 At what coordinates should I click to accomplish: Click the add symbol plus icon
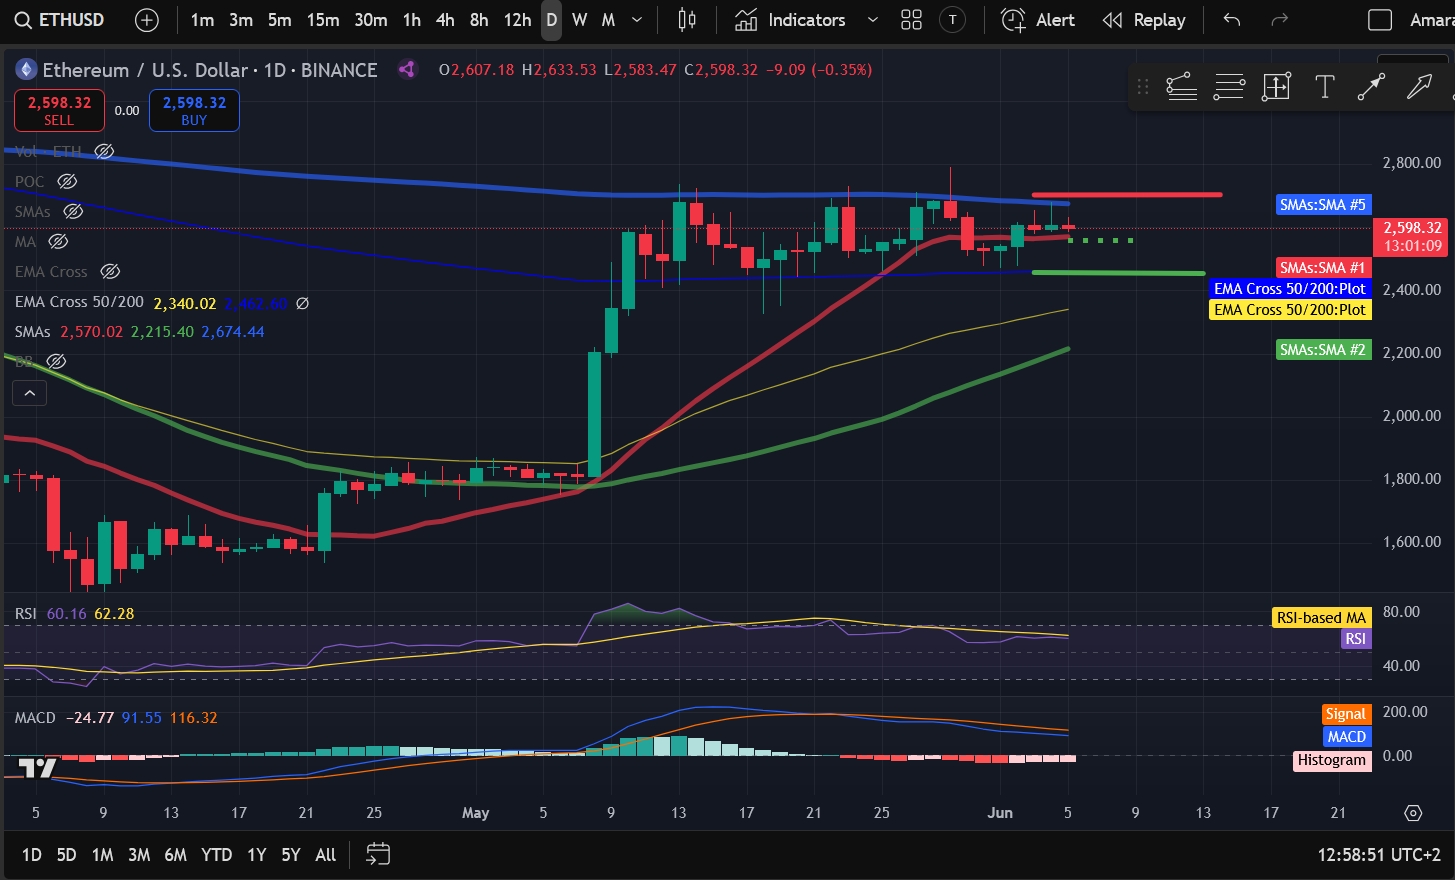146,20
